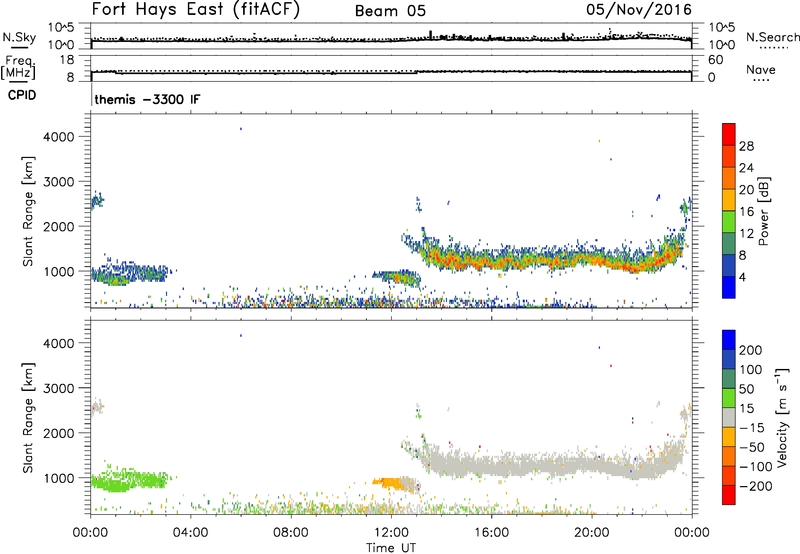Click the power echo cluster at 2500 km near 00:00

(97, 201)
